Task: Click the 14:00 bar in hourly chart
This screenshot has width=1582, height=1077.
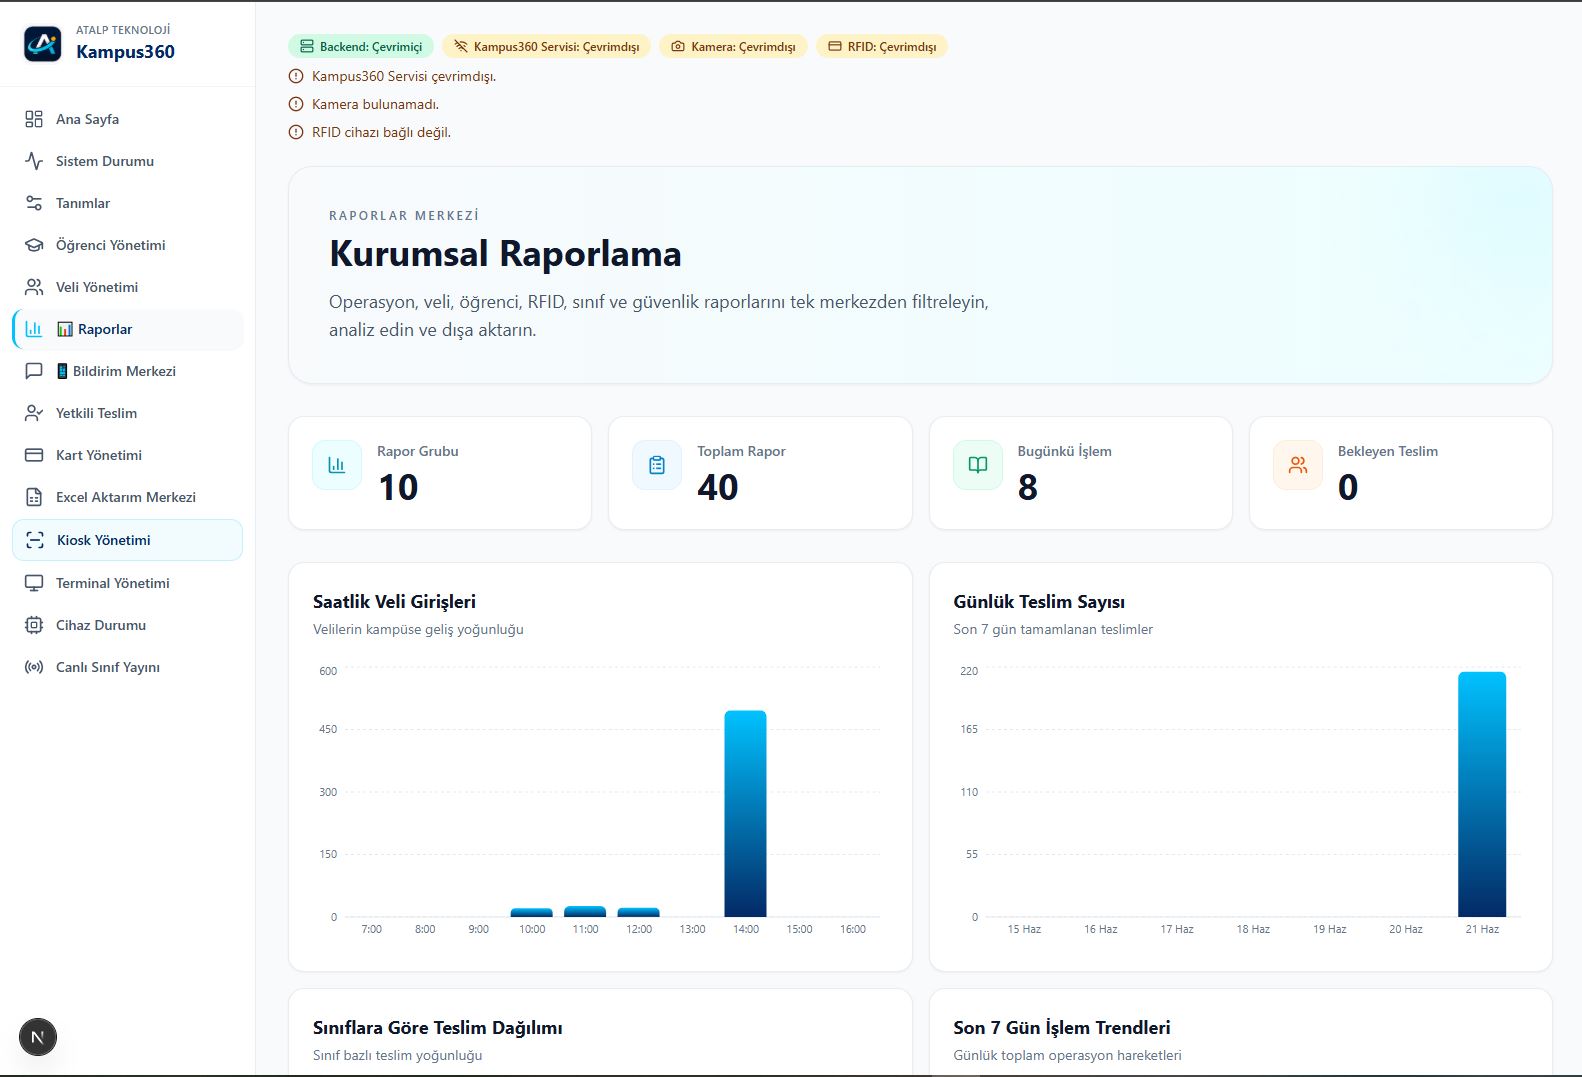Action: click(x=745, y=814)
